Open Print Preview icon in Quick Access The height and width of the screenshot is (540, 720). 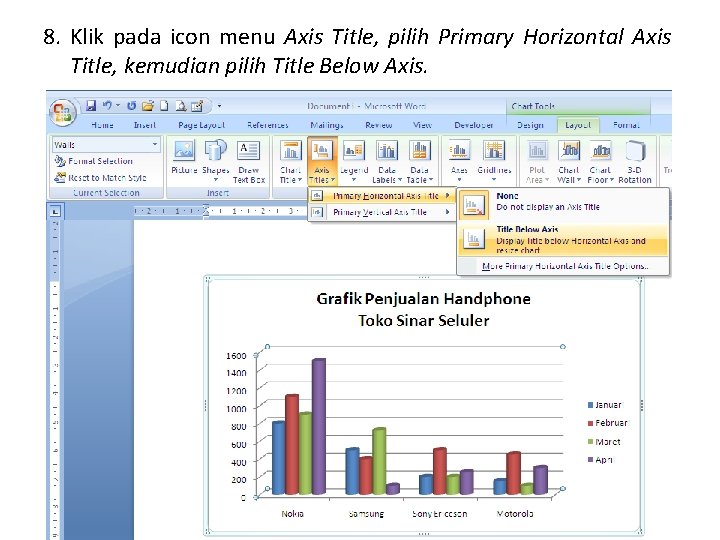coord(181,106)
